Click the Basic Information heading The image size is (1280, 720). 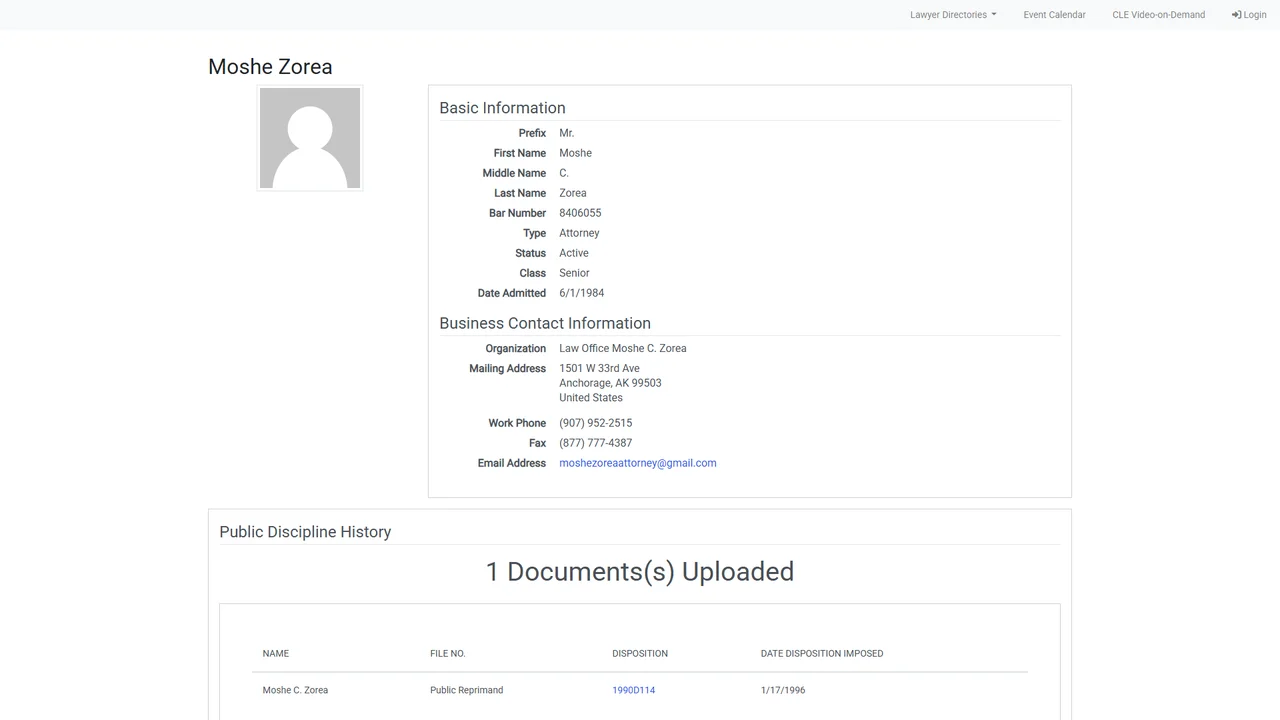coord(503,108)
